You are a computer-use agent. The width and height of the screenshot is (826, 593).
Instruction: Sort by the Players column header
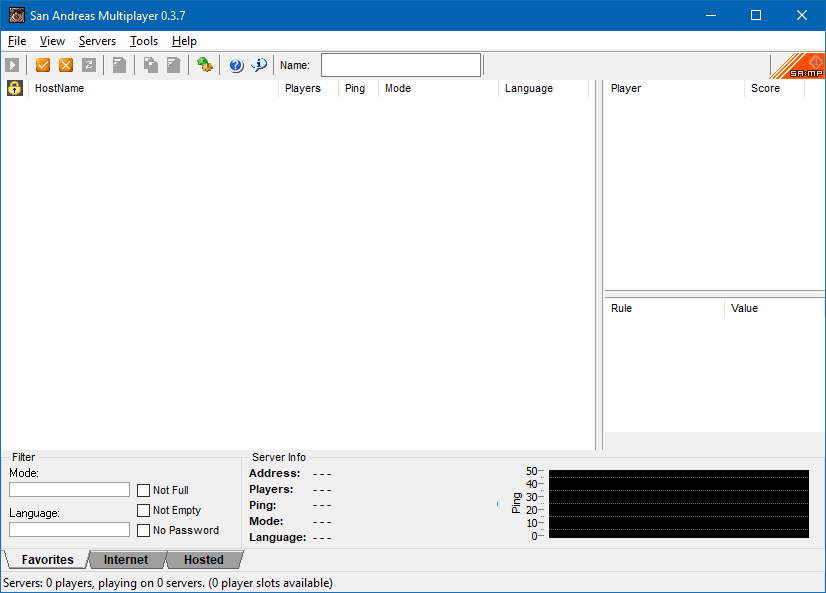[x=308, y=88]
